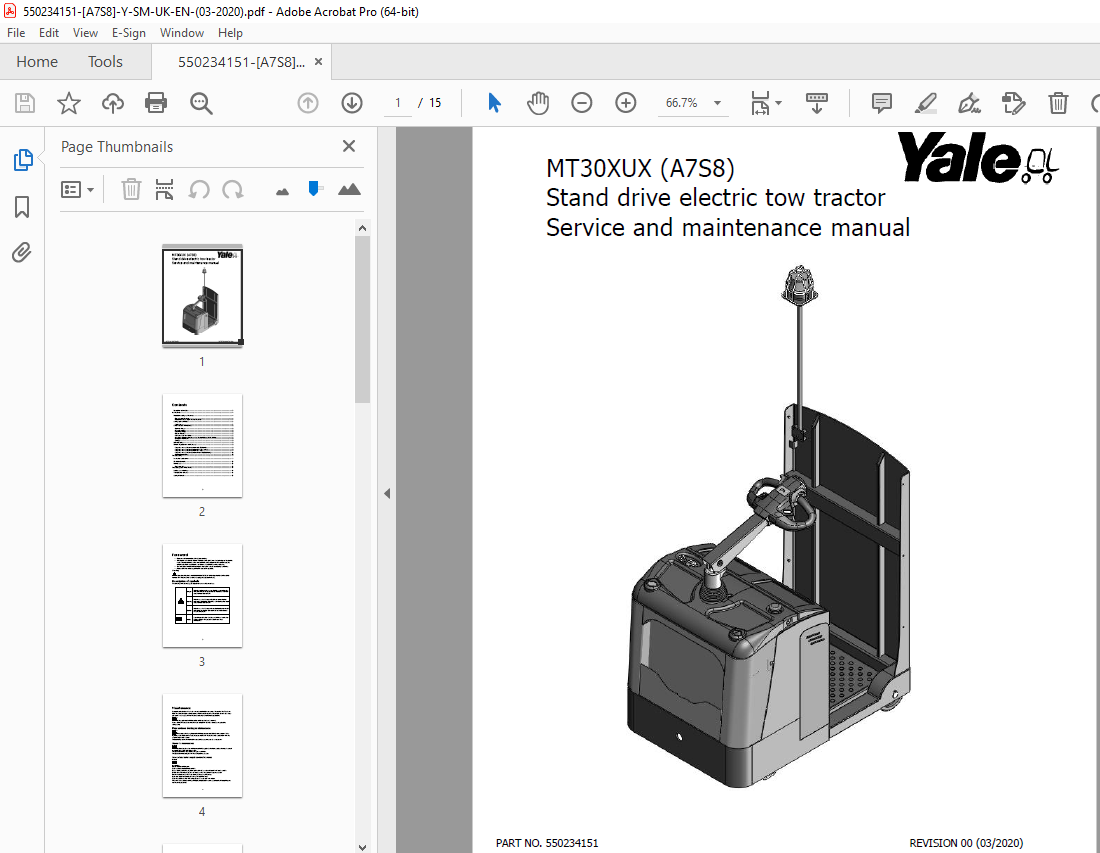Open the Edit menu

[48, 33]
